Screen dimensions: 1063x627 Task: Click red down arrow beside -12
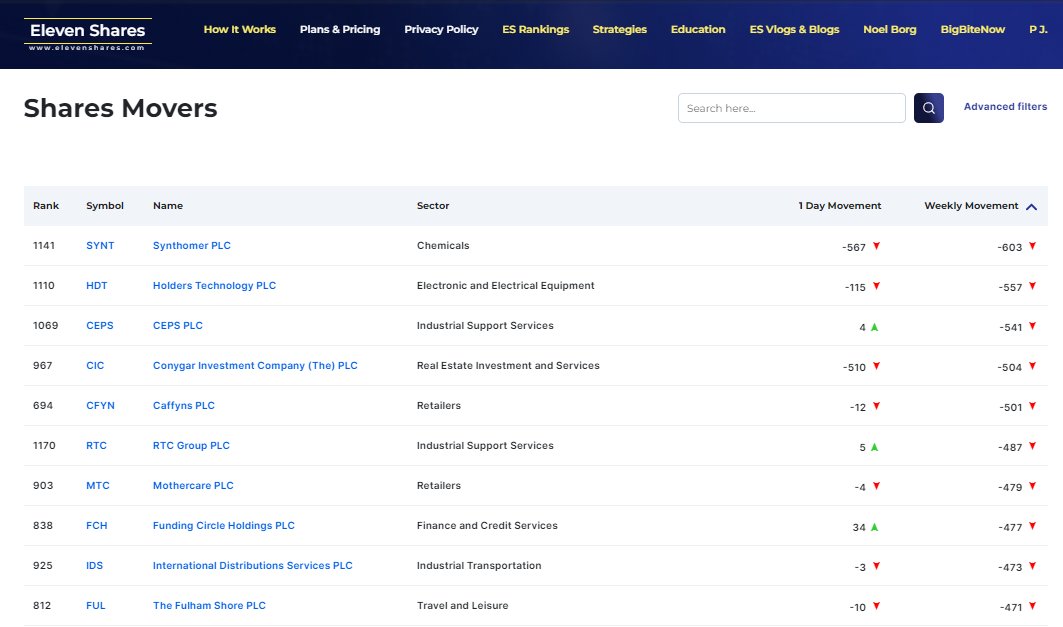tap(876, 406)
